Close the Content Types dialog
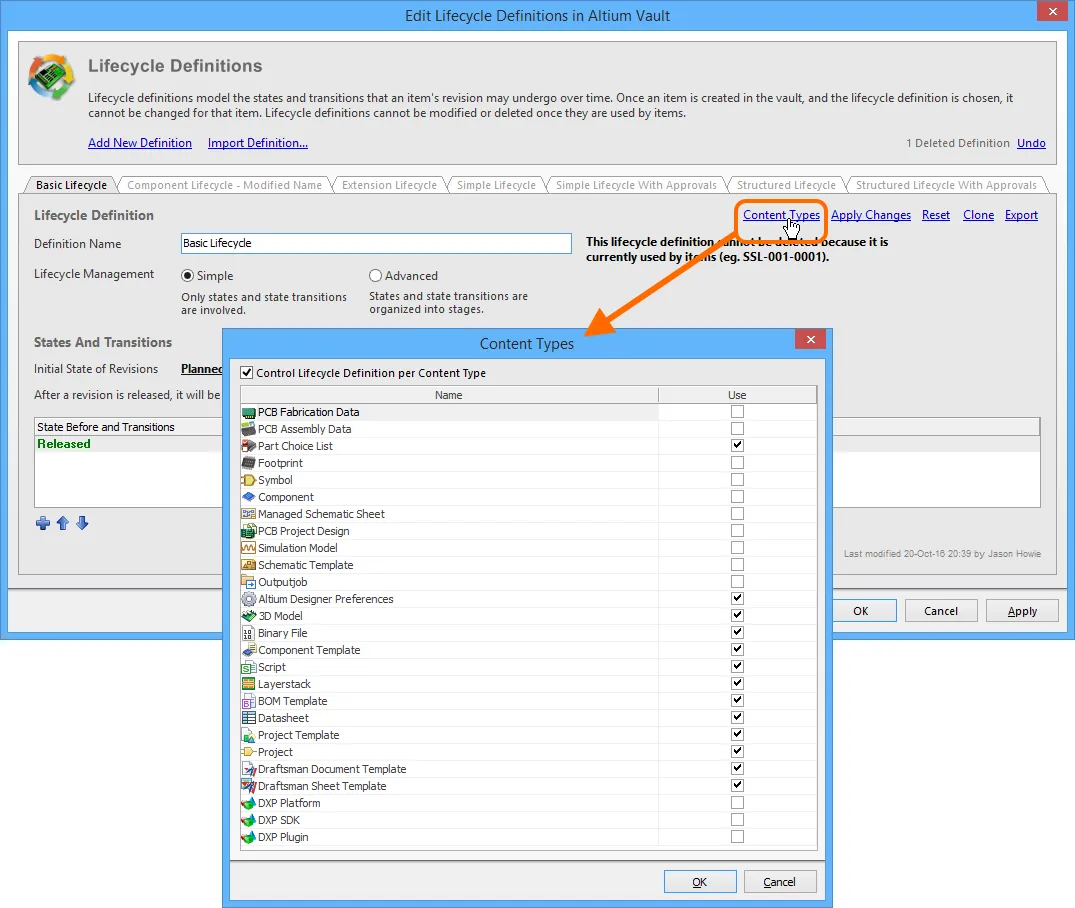 tap(810, 339)
